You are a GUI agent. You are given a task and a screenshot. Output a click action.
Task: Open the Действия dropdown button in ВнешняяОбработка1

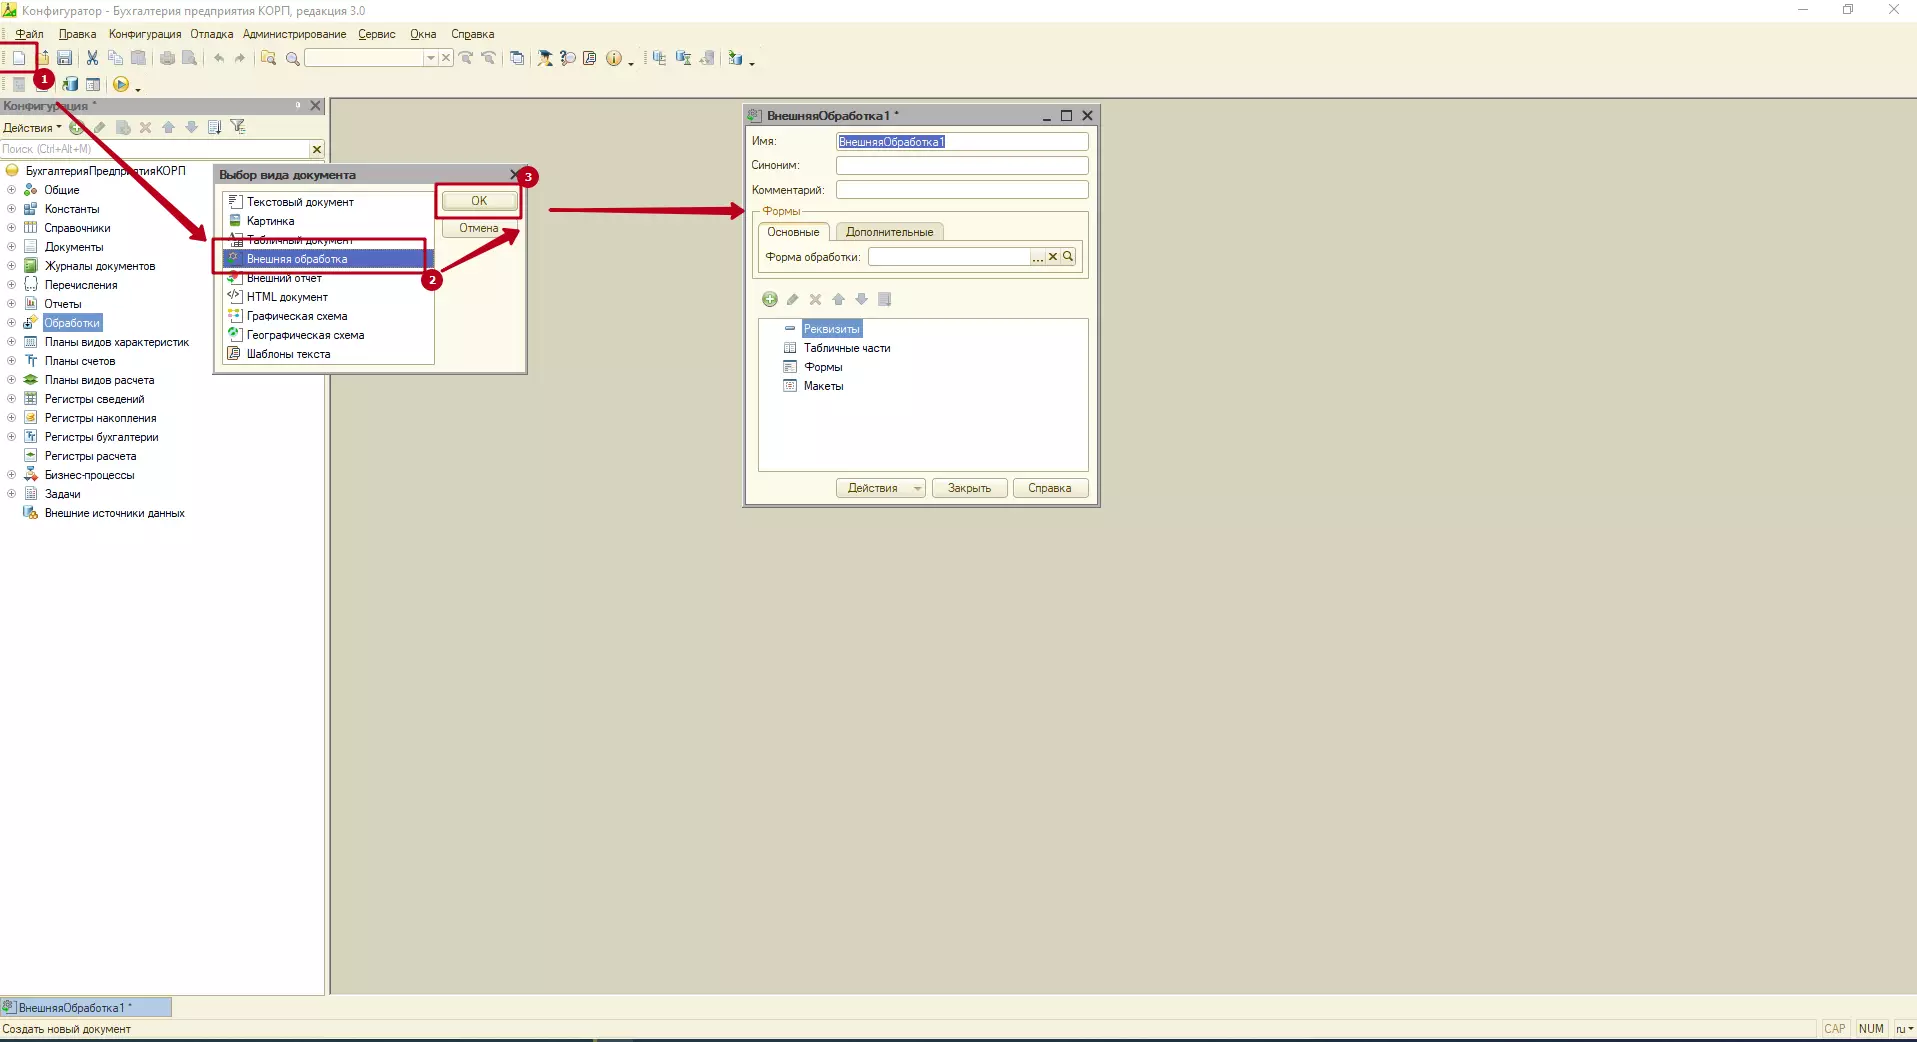point(880,488)
